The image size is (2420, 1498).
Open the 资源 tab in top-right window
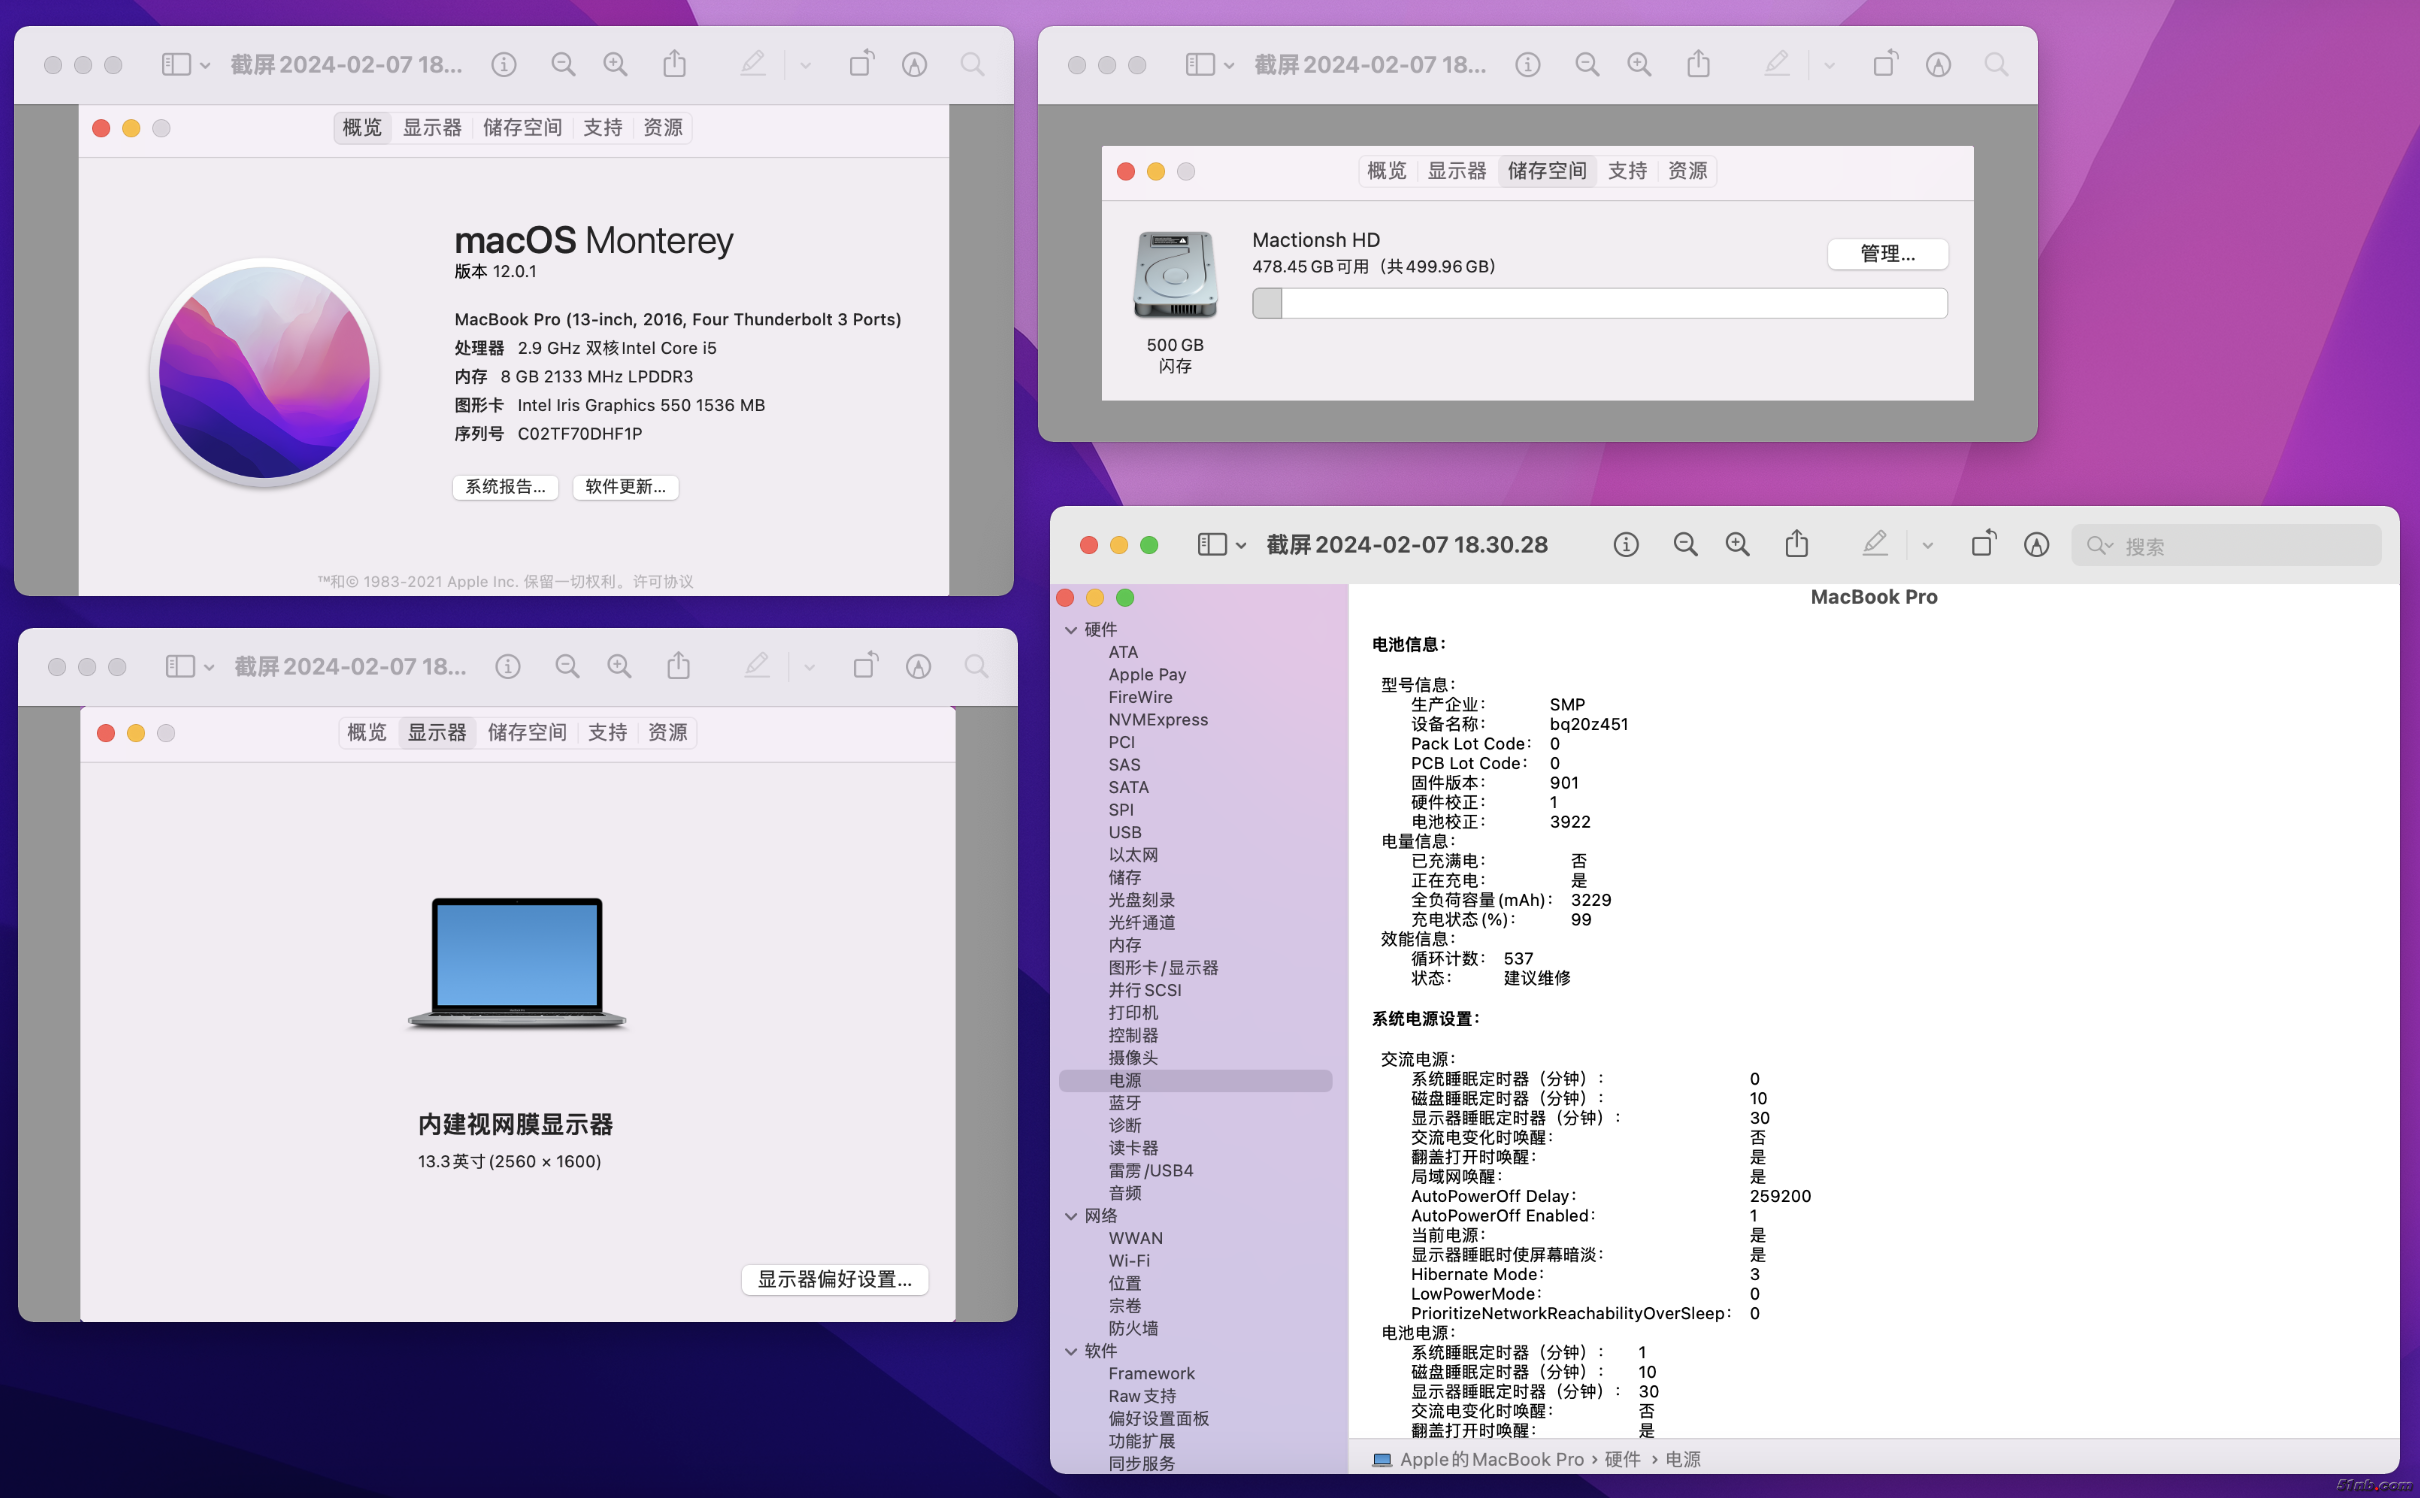point(1687,170)
